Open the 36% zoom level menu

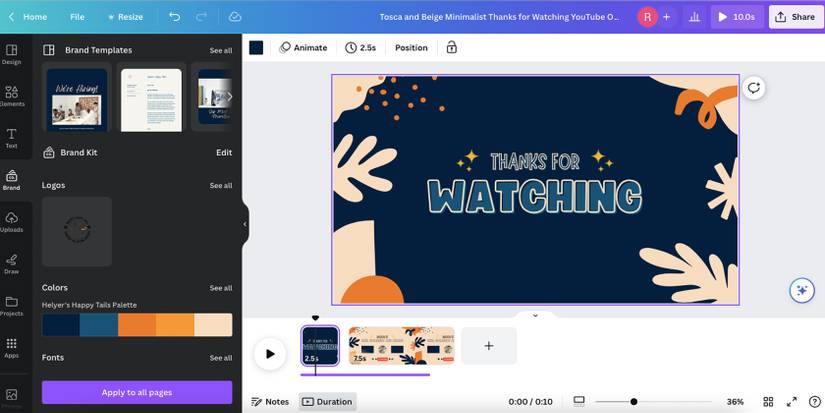pyautogui.click(x=735, y=402)
